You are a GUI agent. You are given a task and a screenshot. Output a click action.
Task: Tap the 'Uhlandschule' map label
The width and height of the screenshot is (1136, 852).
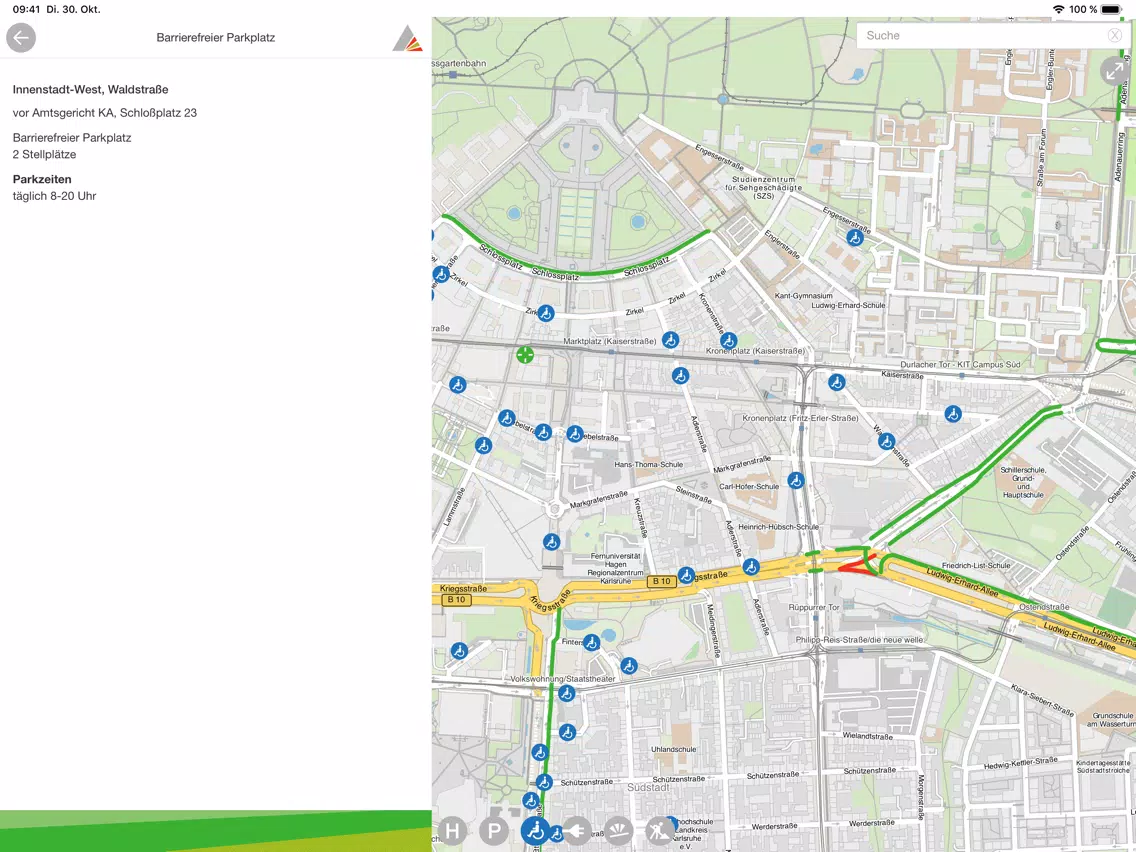[x=674, y=749]
